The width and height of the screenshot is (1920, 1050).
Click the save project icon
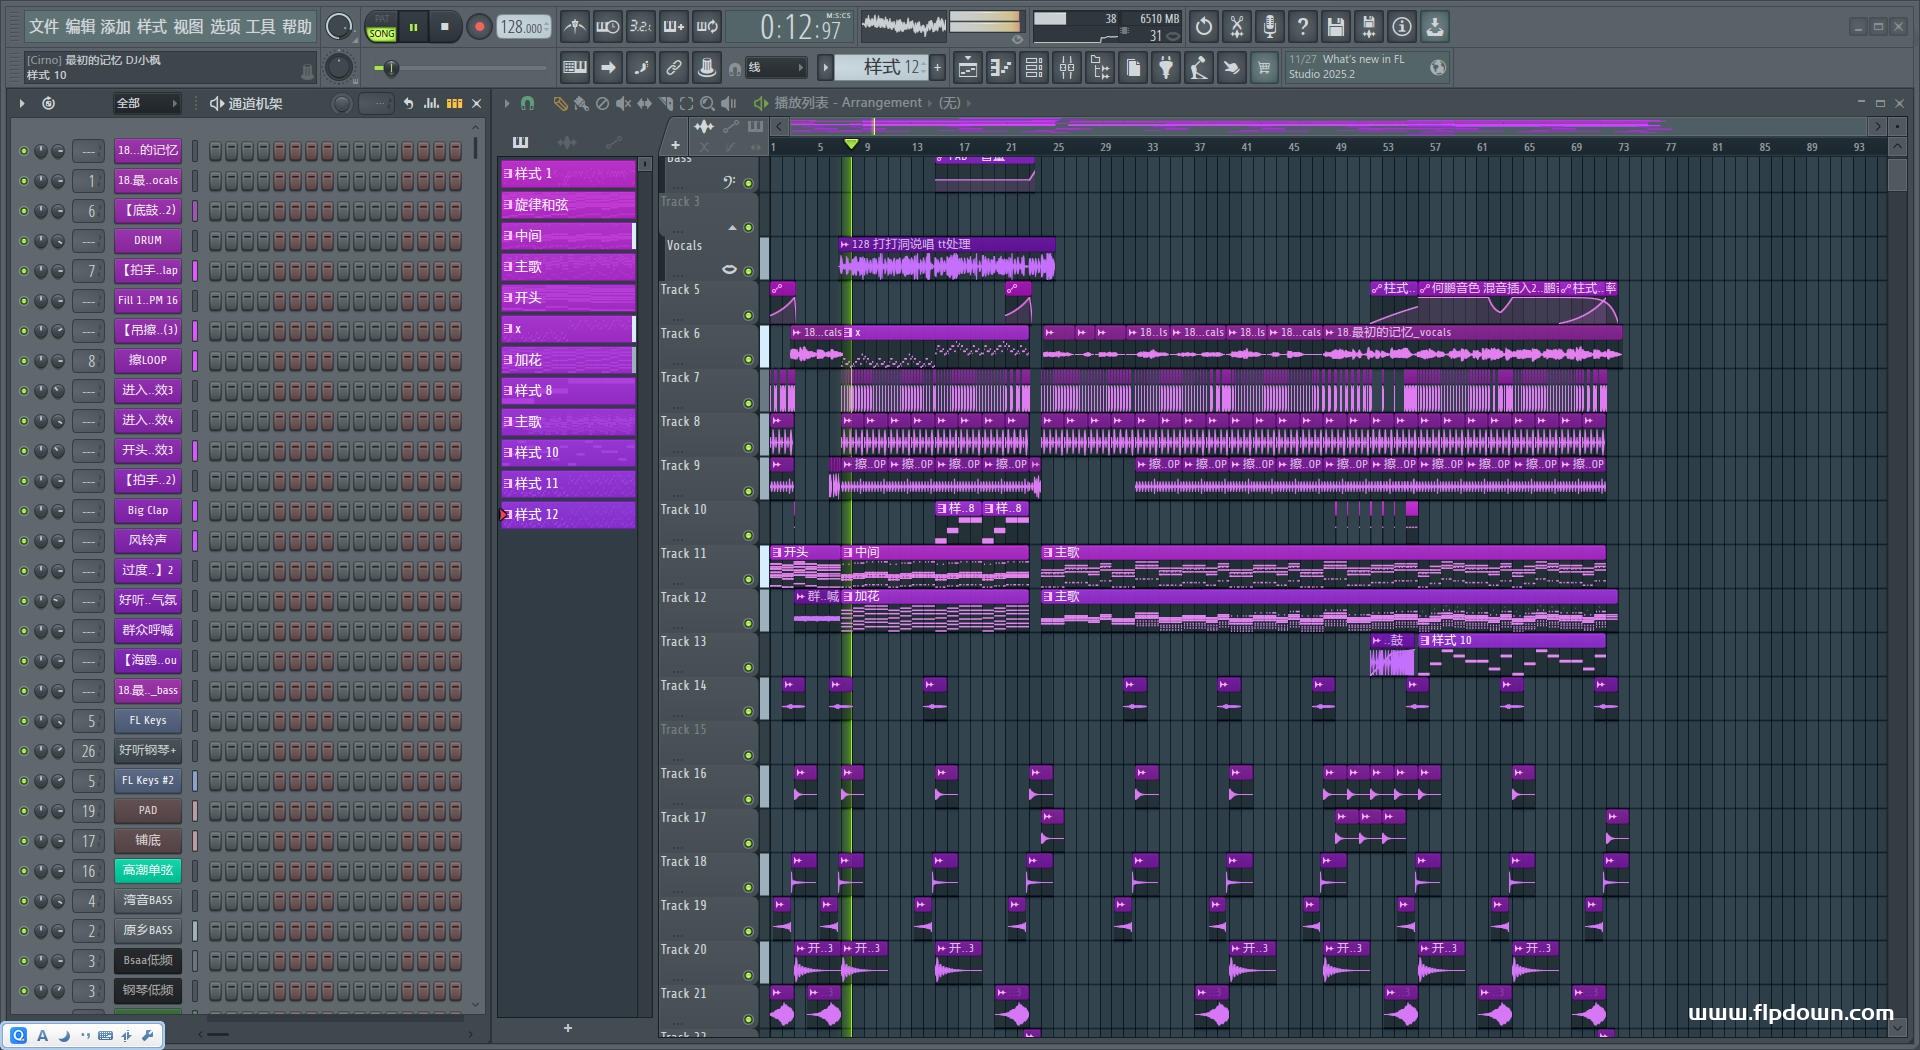(x=1335, y=27)
